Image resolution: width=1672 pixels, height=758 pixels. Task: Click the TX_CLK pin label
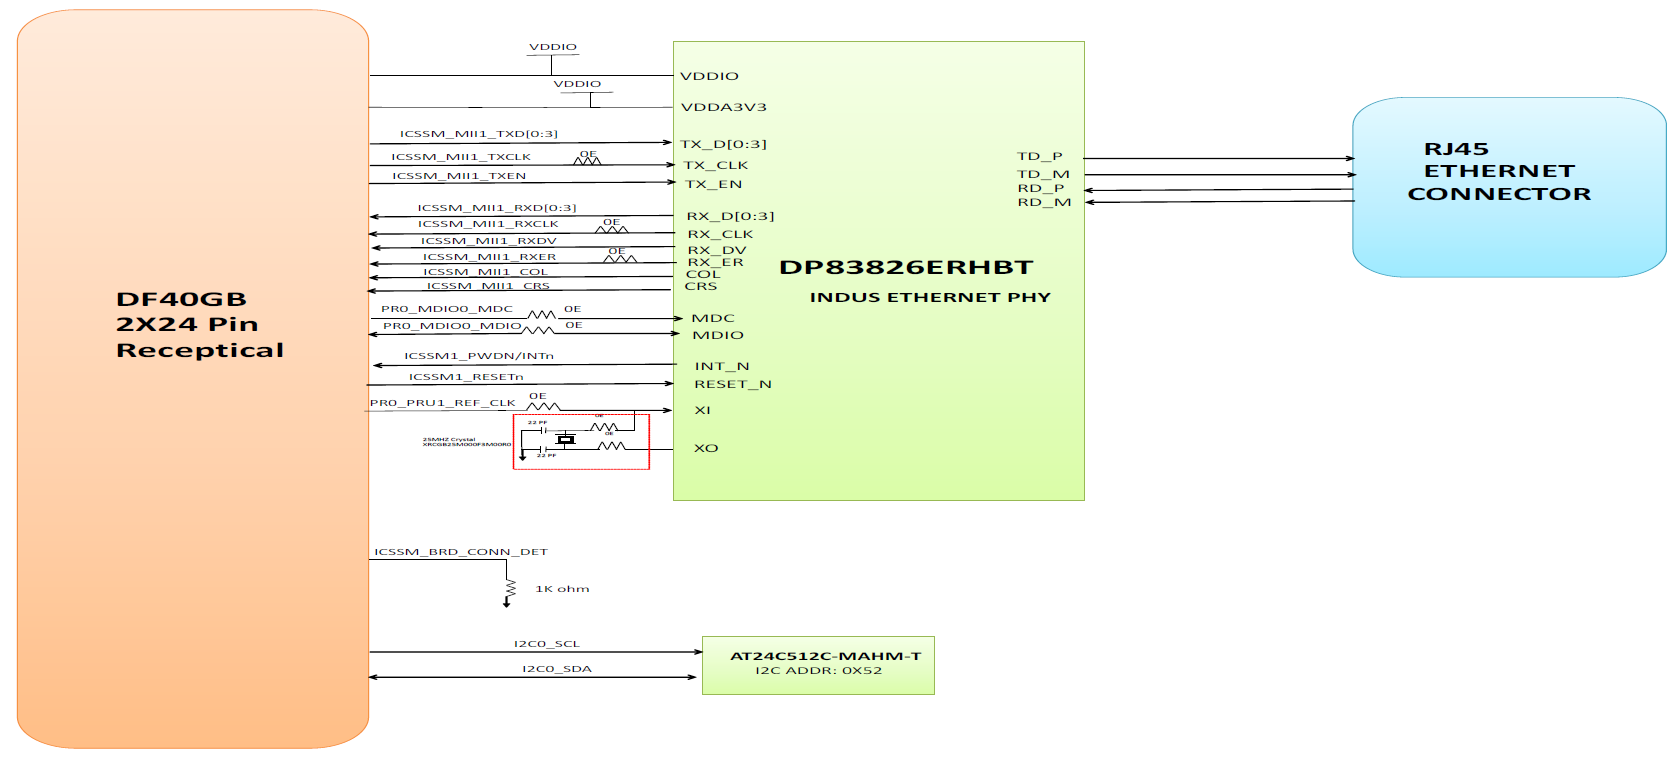[716, 165]
